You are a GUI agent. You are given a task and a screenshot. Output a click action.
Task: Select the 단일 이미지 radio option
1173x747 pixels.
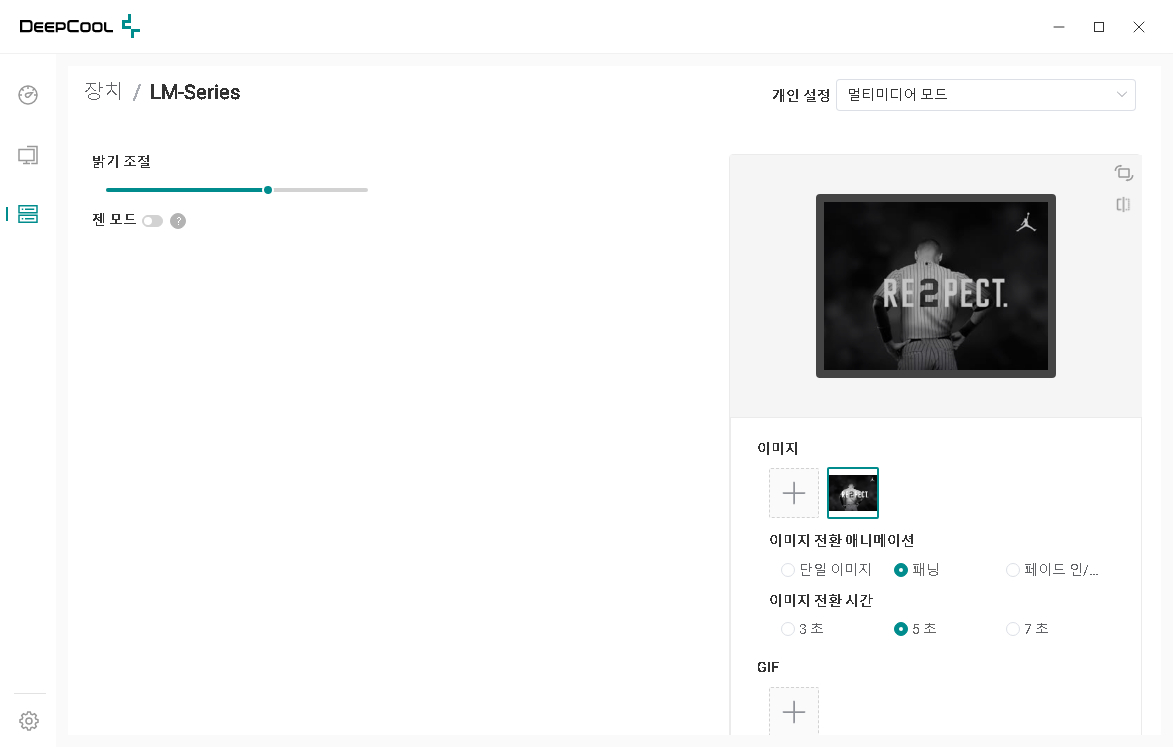coord(788,570)
